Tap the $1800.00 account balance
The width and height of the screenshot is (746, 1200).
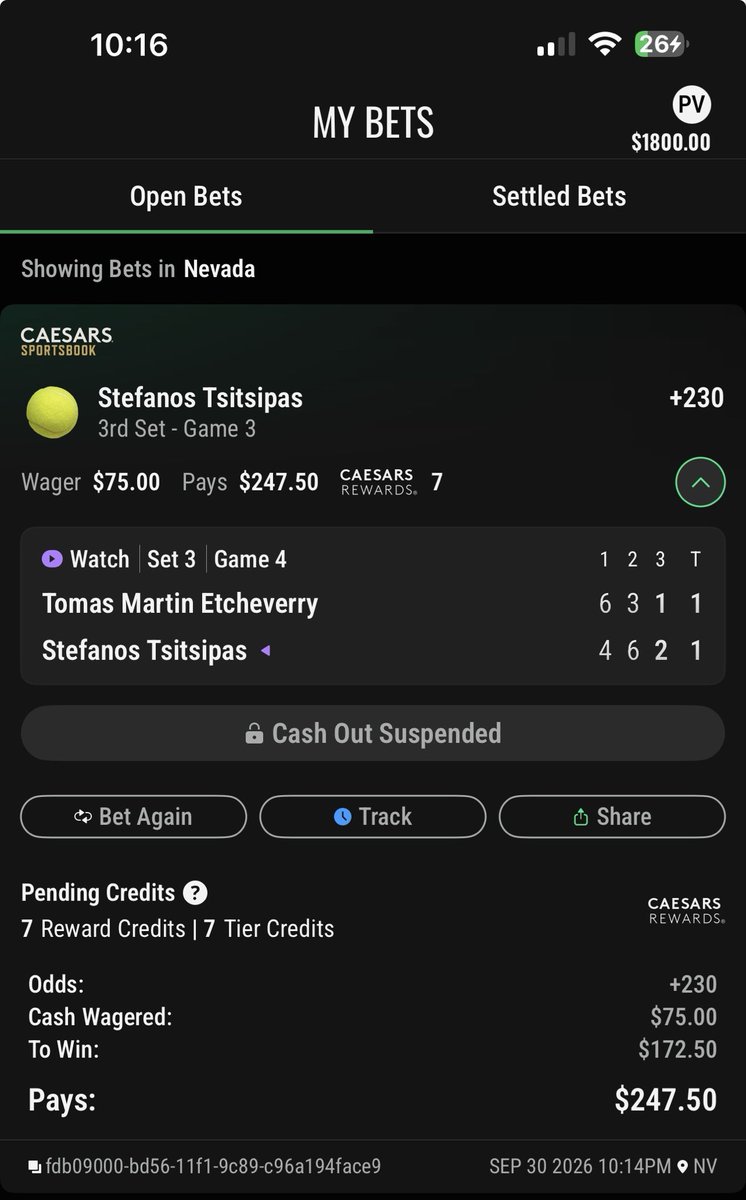(x=670, y=143)
